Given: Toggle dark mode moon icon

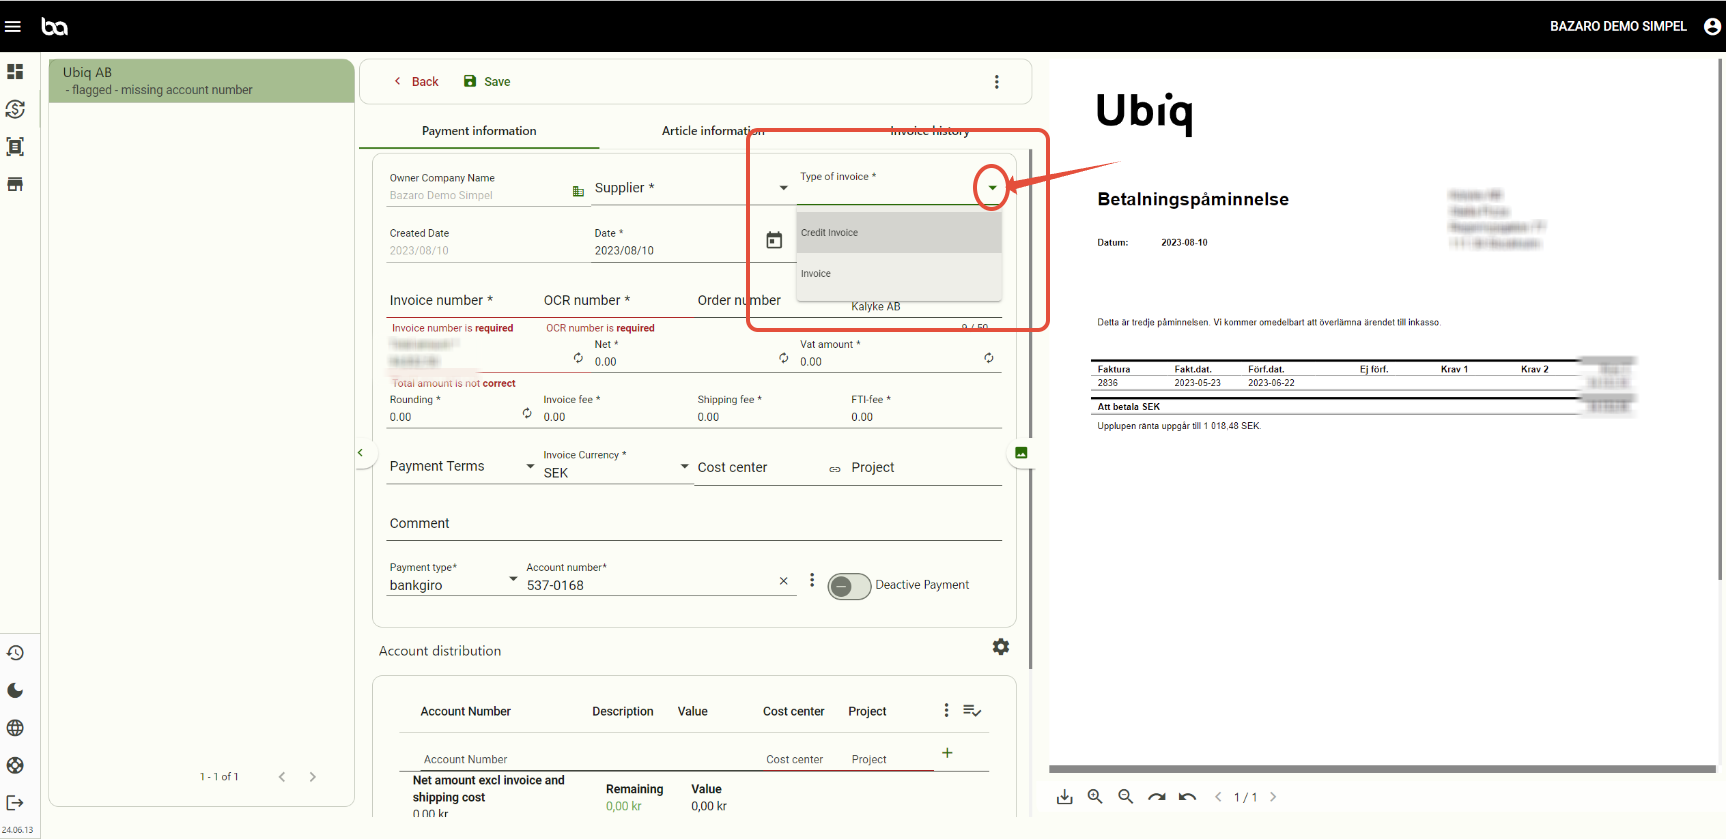Looking at the screenshot, I should 15,690.
